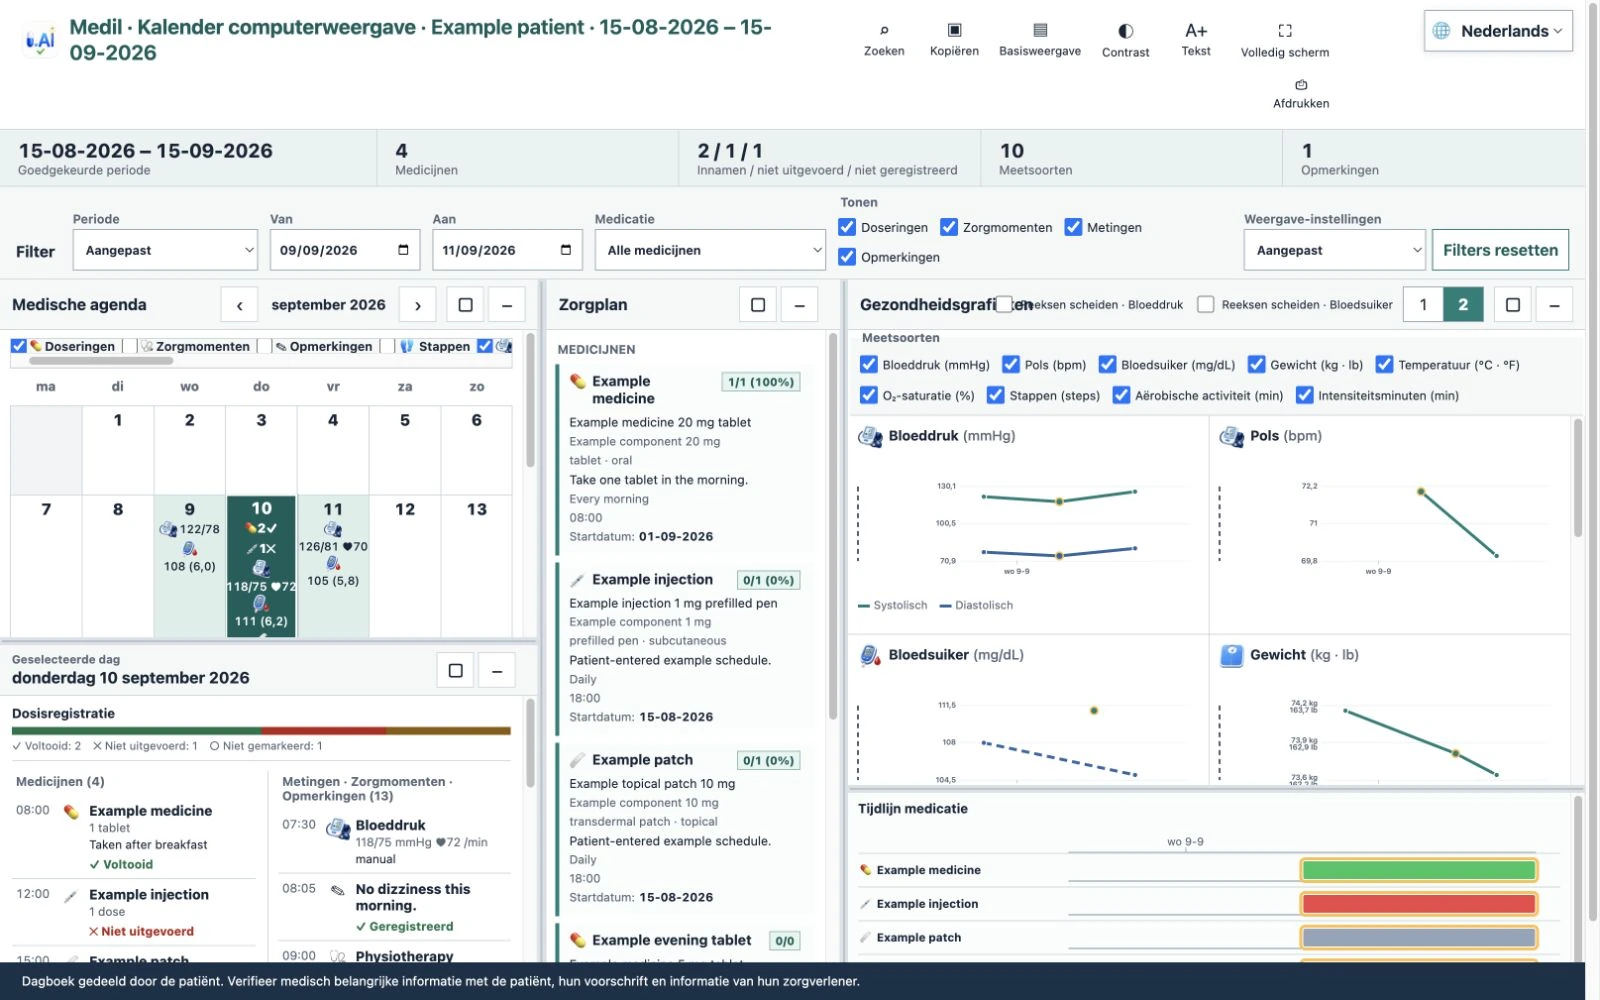The image size is (1600, 1000).
Task: Maximize the Geselecteerde dag panel
Action: (456, 670)
